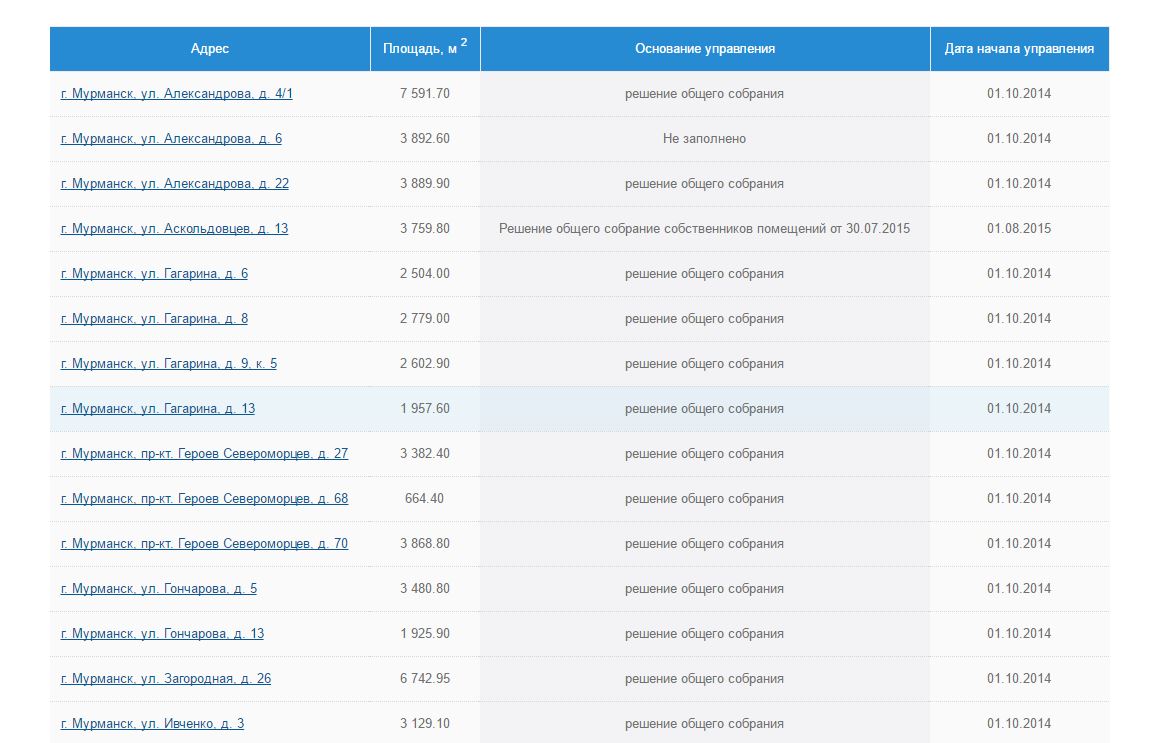This screenshot has height=743, width=1167.
Task: Select area value 3 129.10
Action: coord(425,724)
